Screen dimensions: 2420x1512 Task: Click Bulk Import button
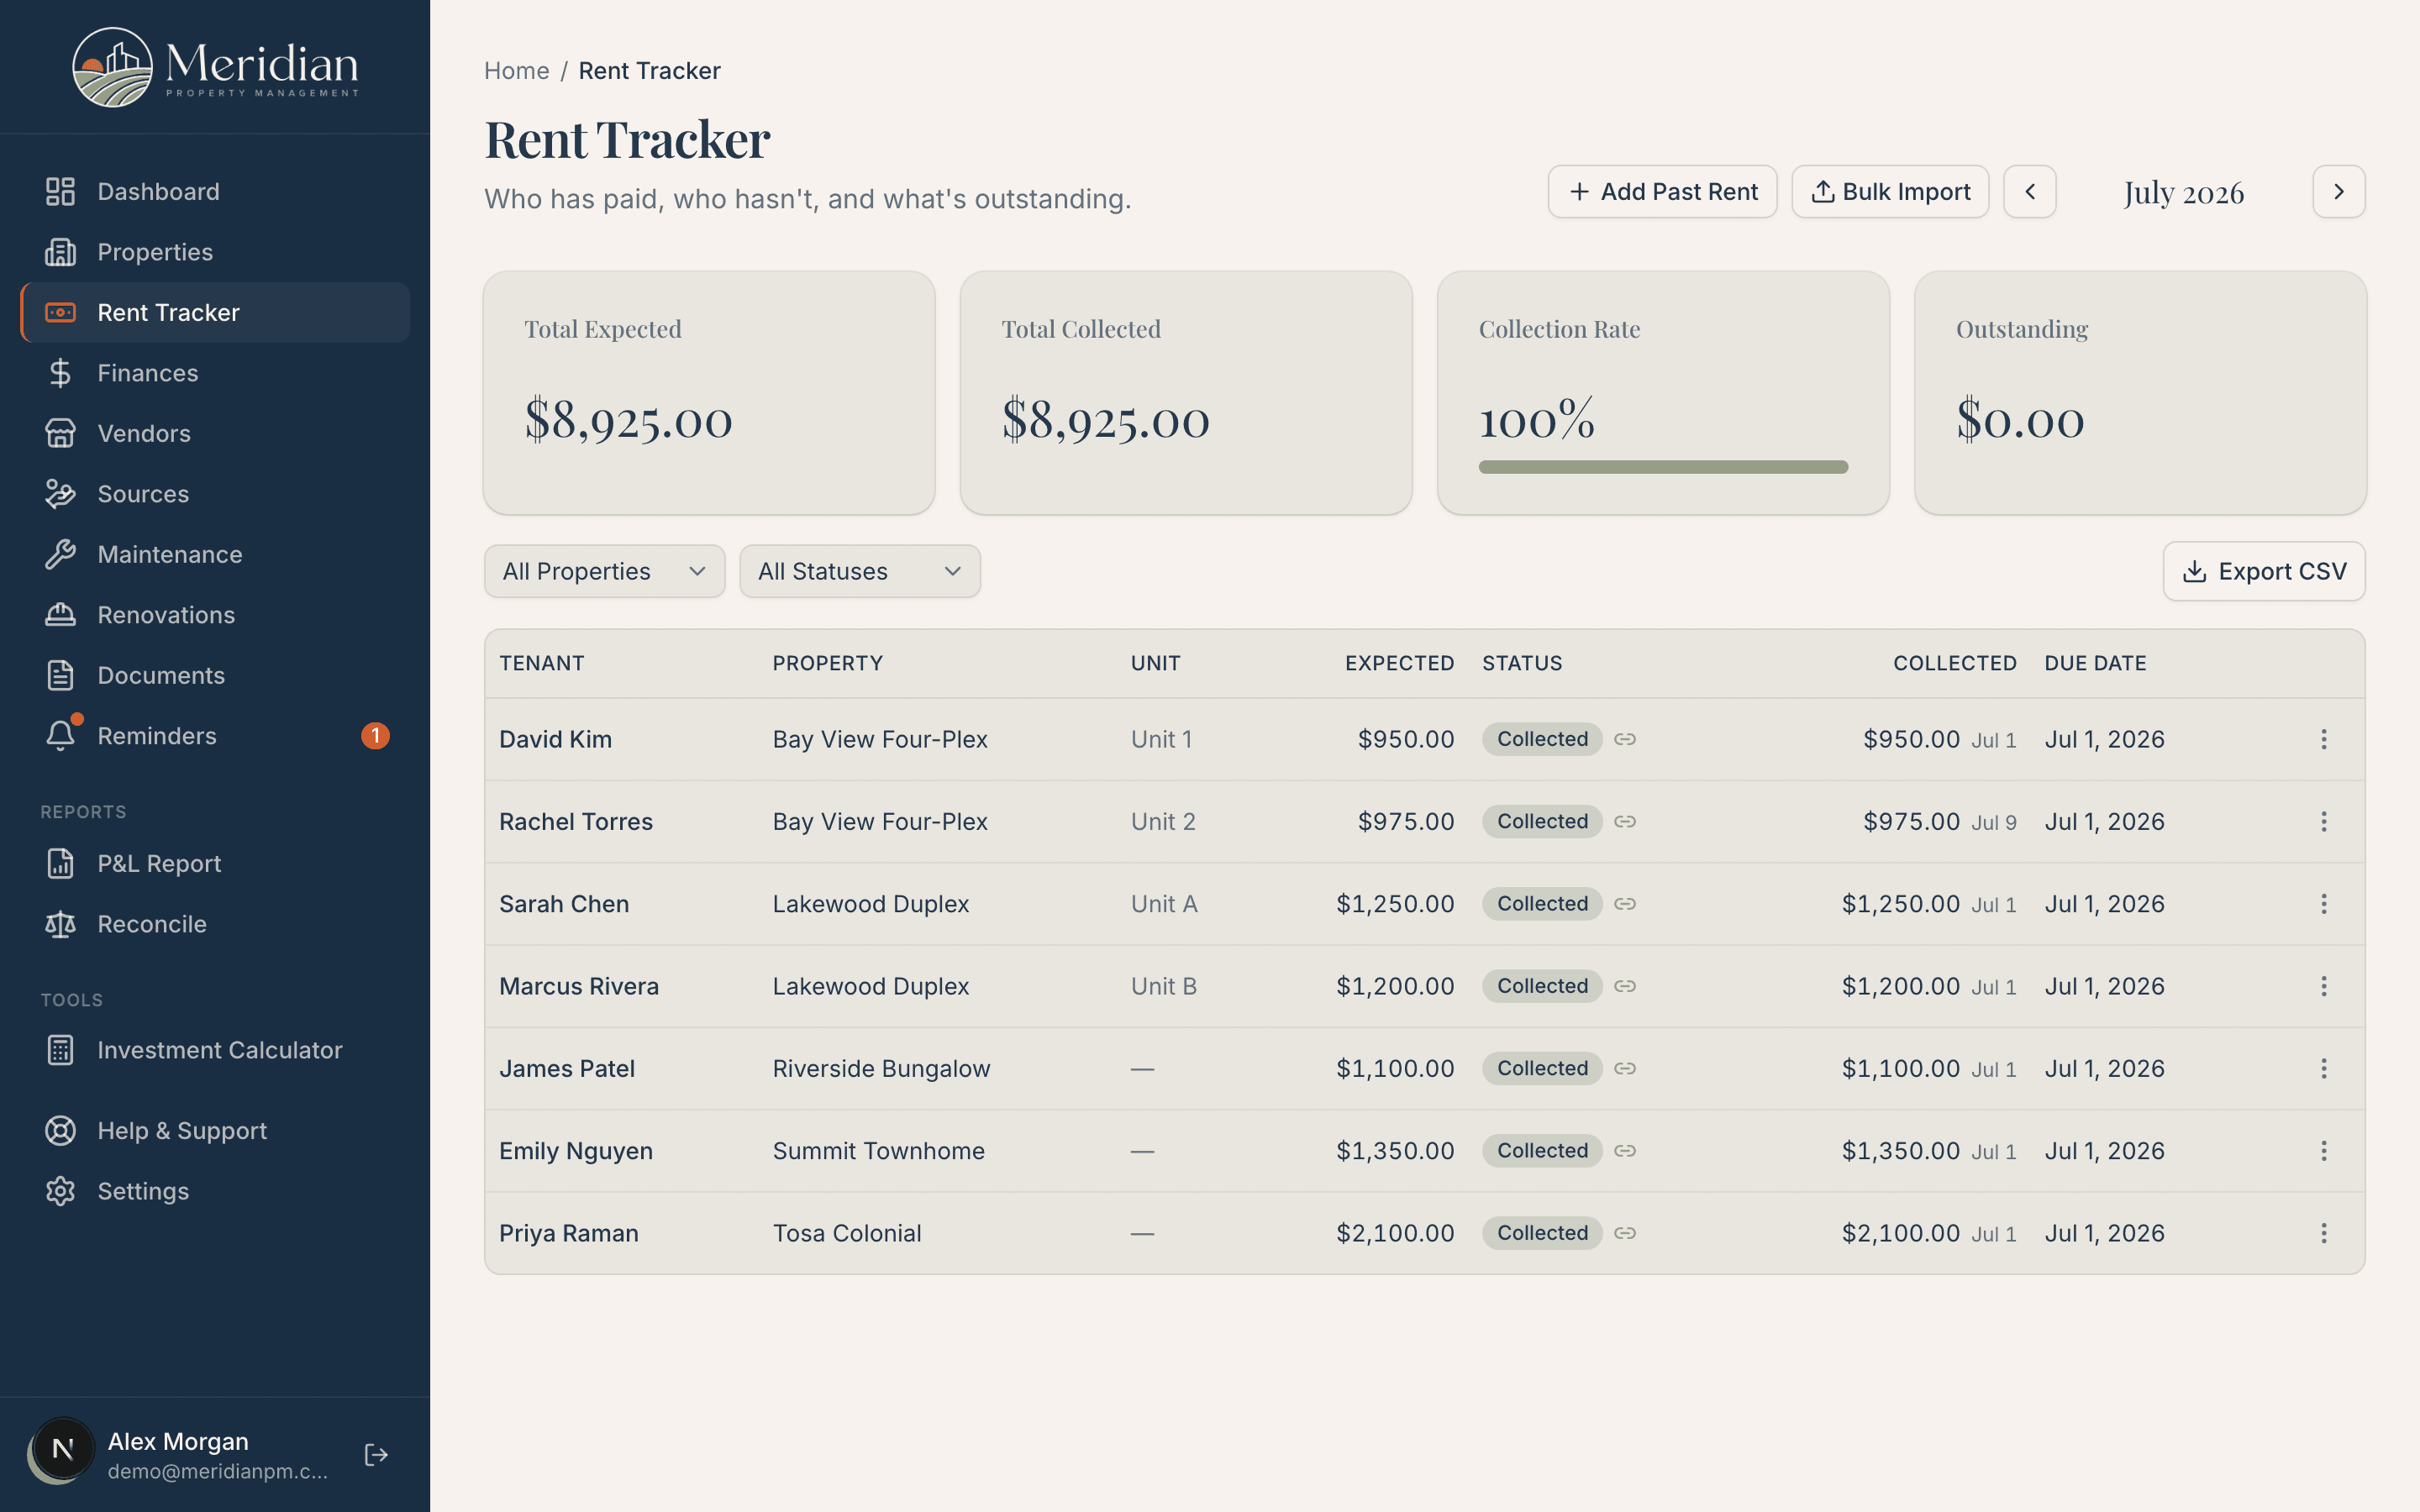pos(1890,191)
